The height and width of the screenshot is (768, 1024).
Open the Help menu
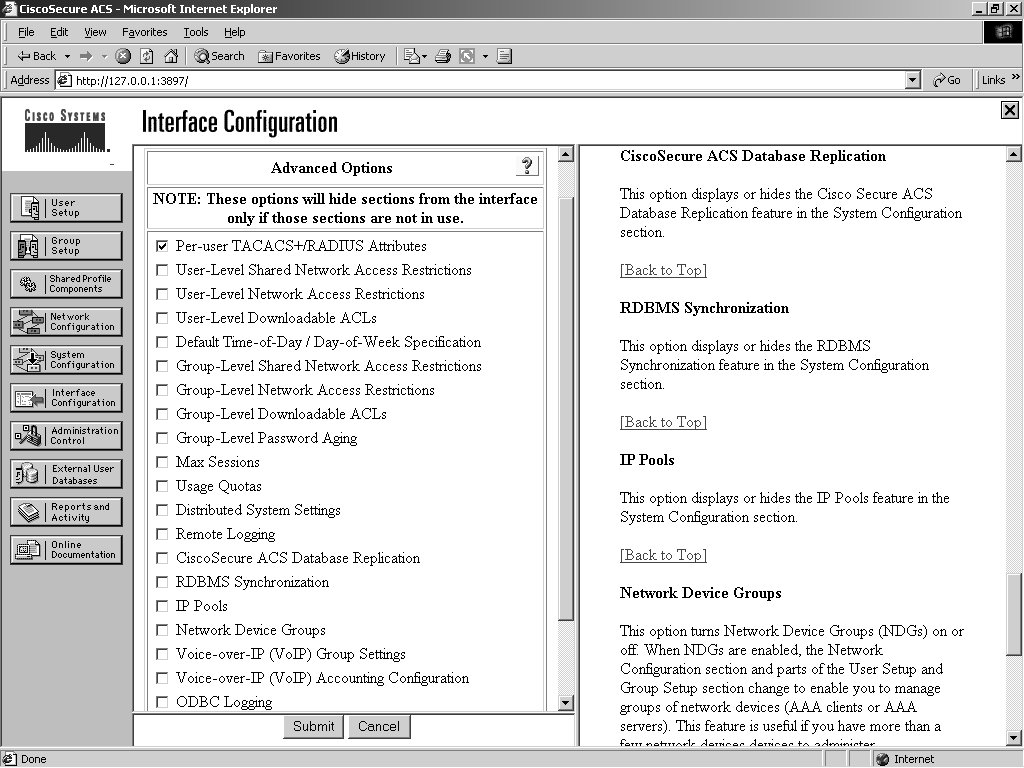[x=234, y=32]
